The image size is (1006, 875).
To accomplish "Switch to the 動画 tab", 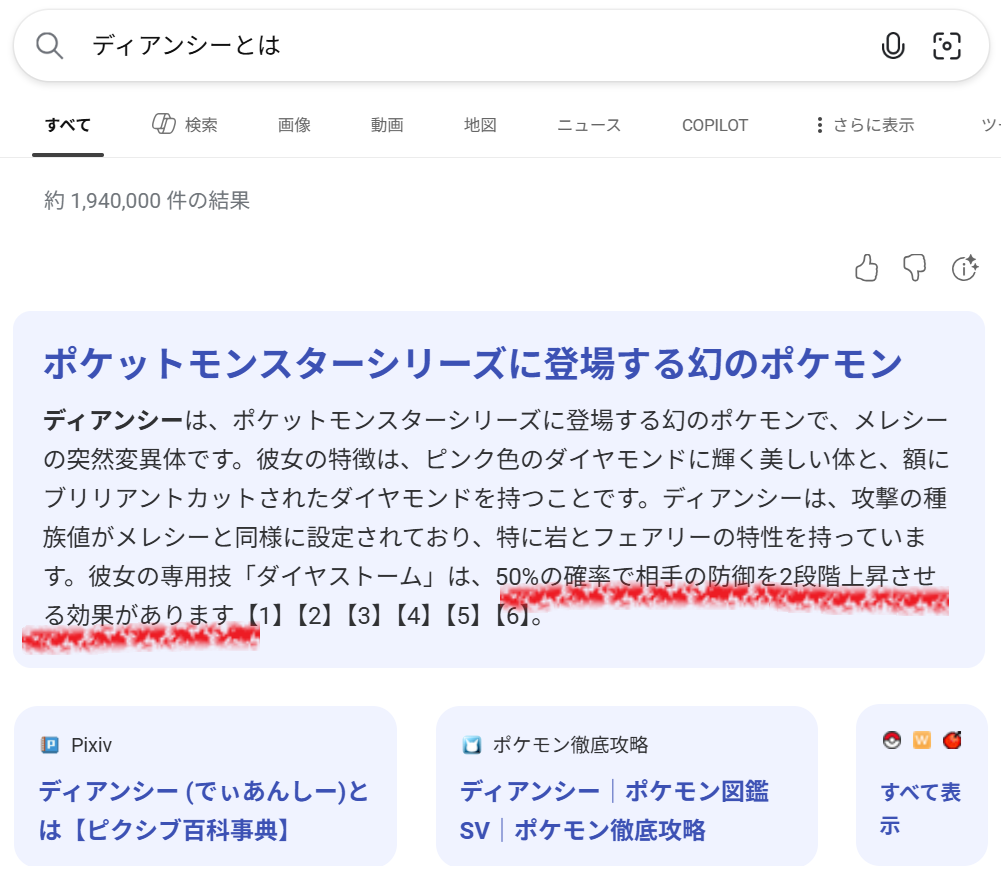I will click(x=387, y=125).
